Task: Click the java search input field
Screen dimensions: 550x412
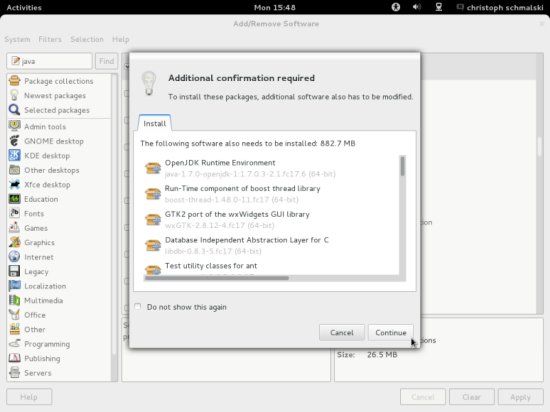Action: click(x=49, y=61)
